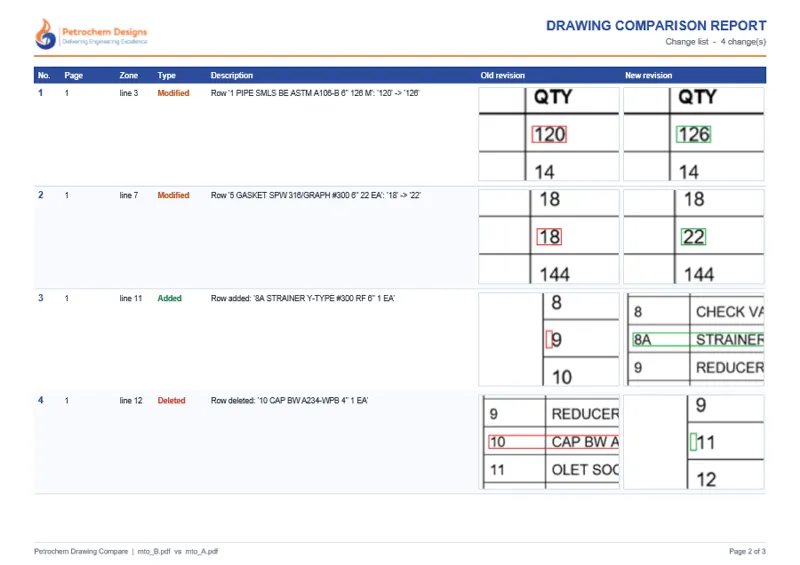Viewport: 800px width, 565px height.
Task: Click the GASKET SPW 316/GRAPH description
Action: [x=315, y=195]
